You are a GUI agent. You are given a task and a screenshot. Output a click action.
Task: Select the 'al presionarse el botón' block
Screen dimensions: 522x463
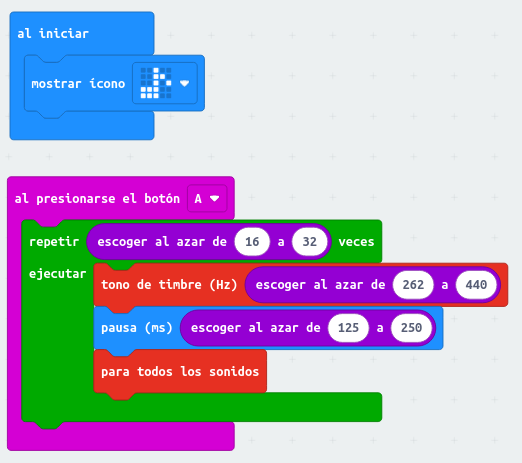97,199
